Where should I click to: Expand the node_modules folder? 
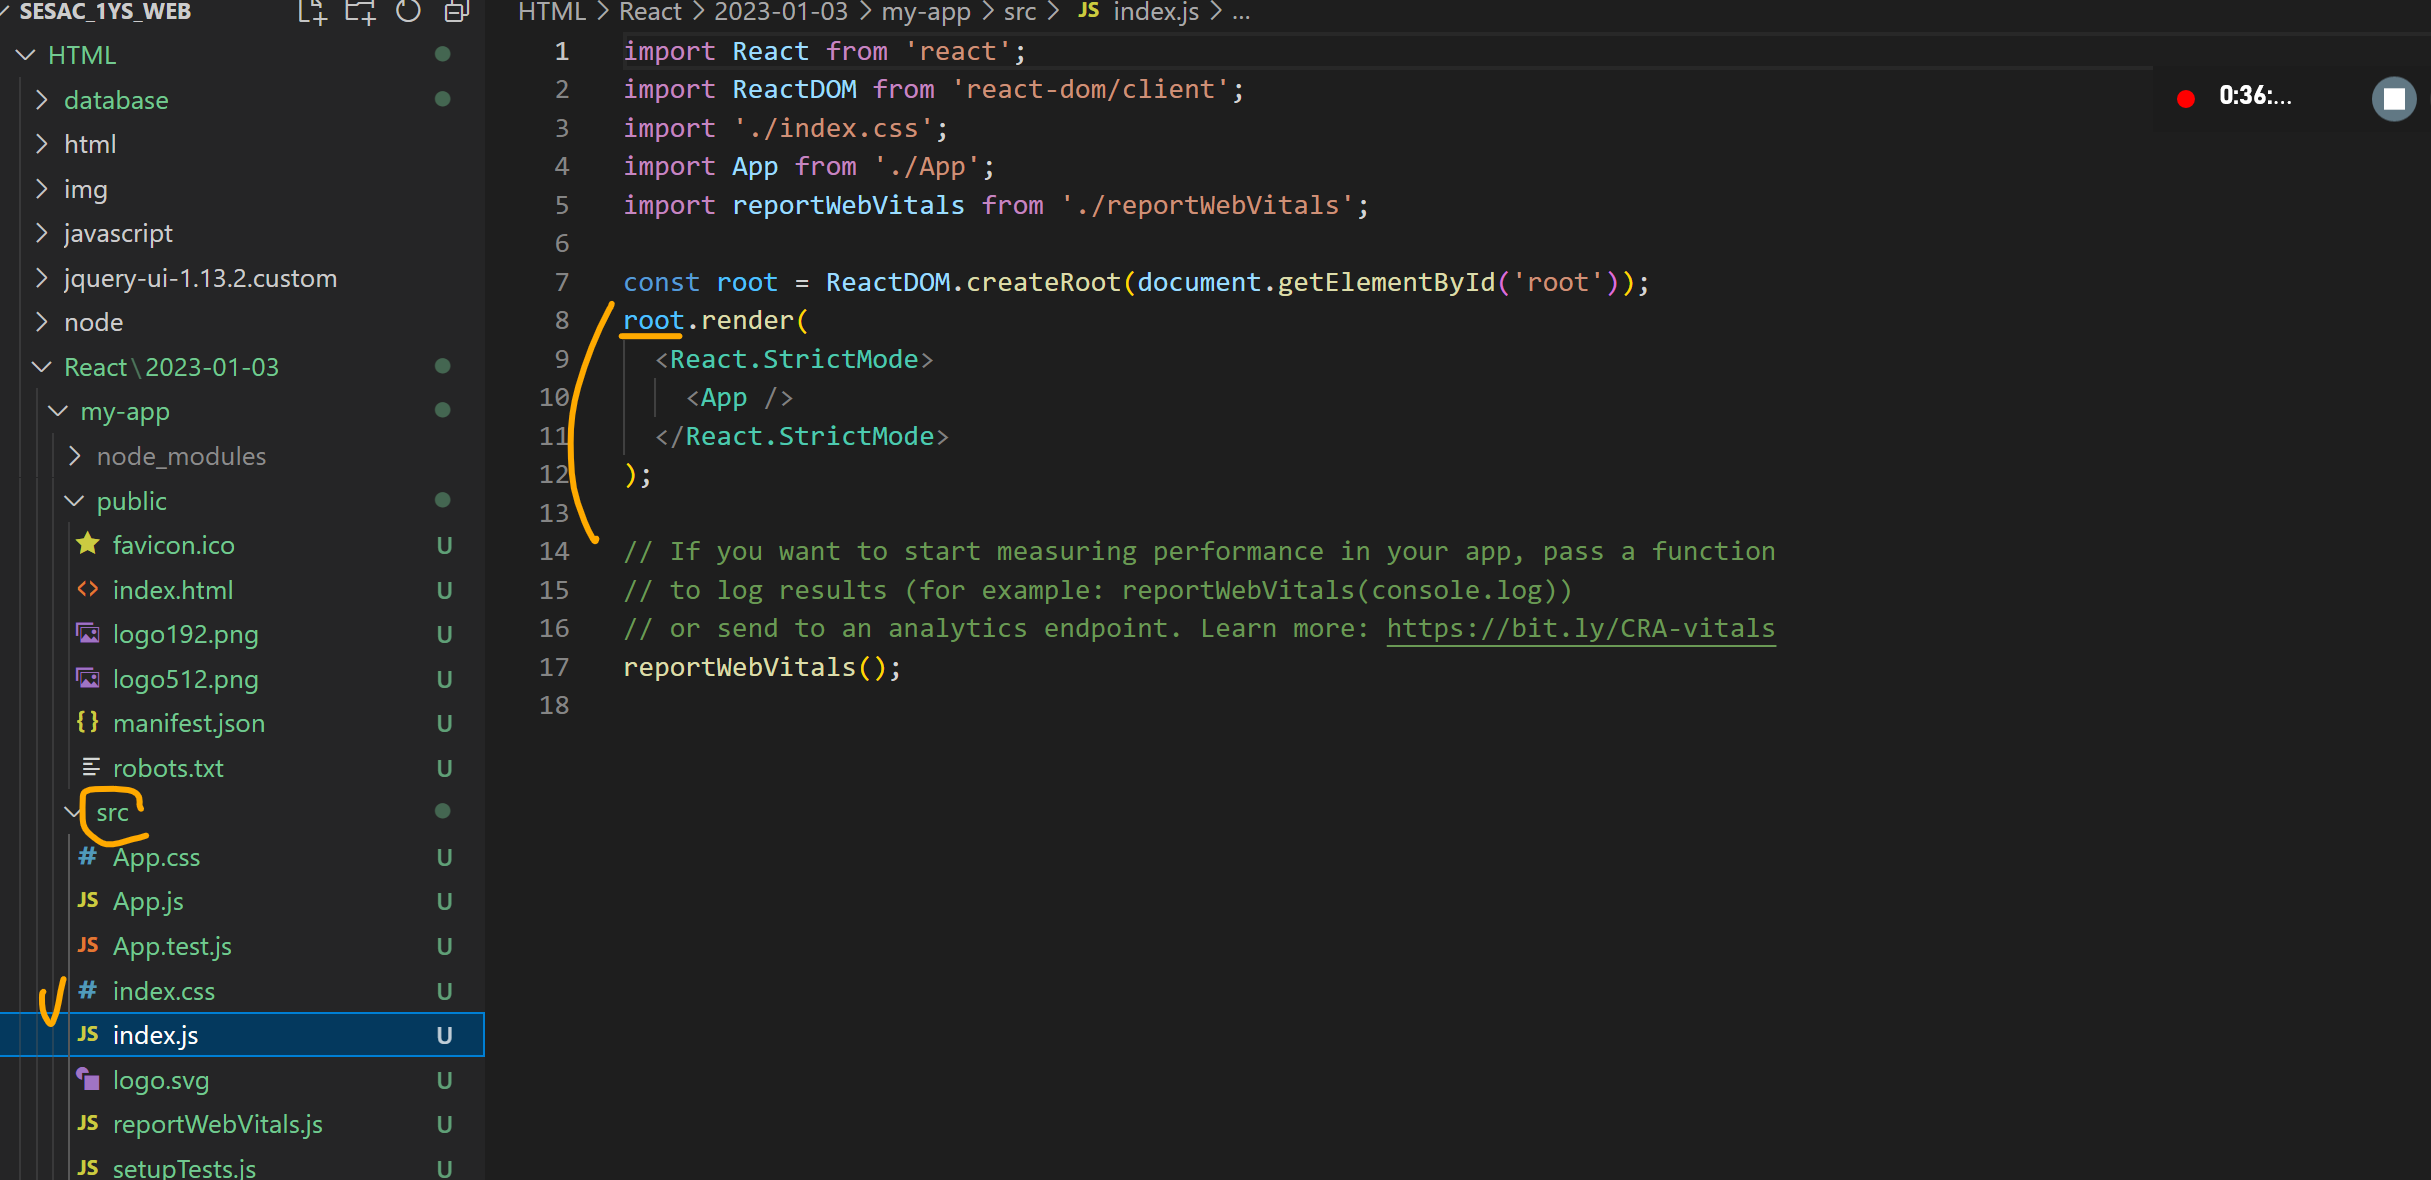(x=181, y=456)
